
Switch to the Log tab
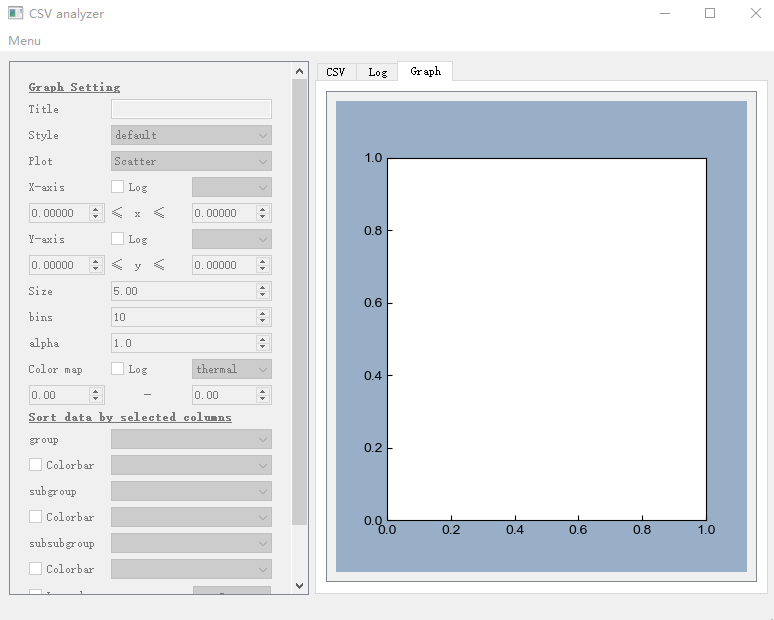pos(377,72)
